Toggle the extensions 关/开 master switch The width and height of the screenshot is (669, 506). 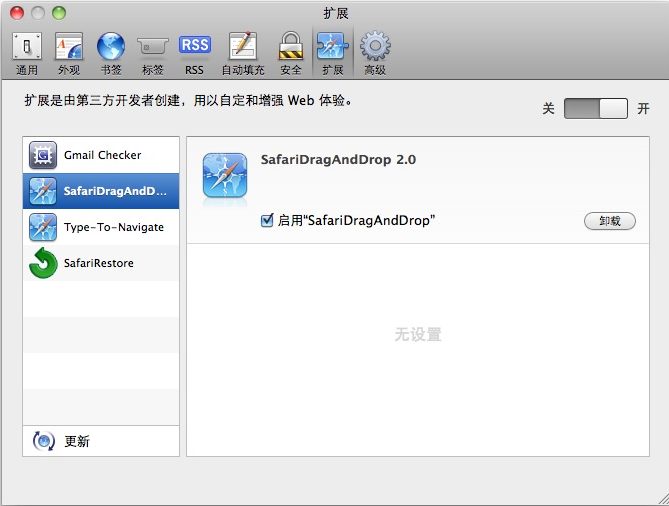[x=596, y=108]
